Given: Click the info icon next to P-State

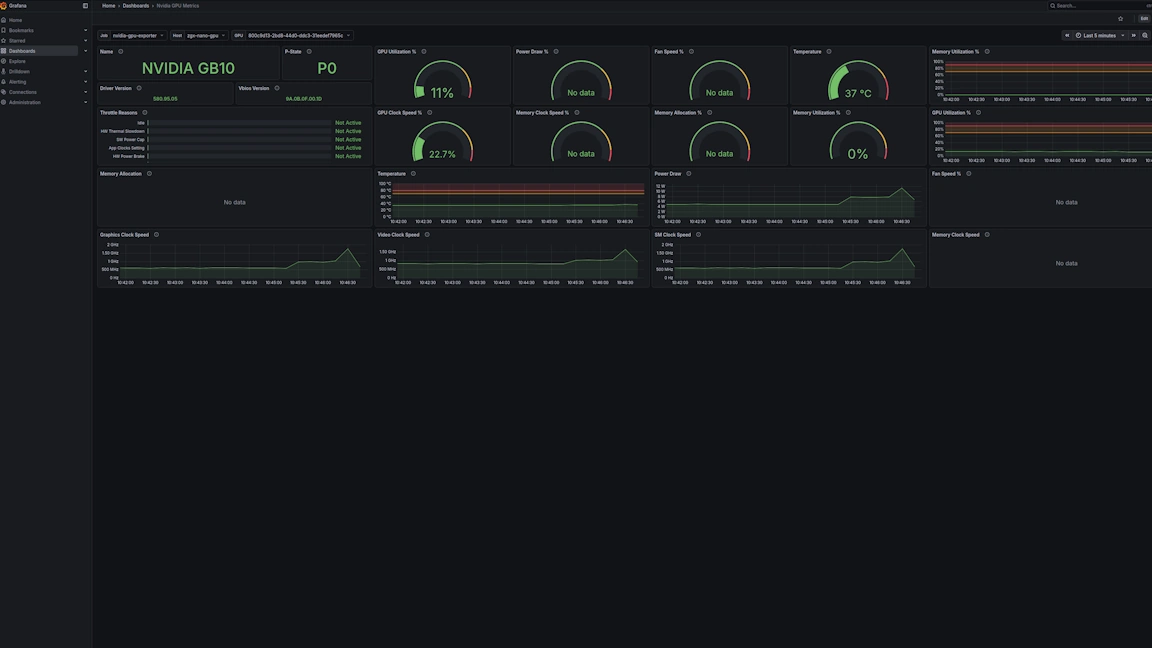Looking at the screenshot, I should (x=309, y=52).
